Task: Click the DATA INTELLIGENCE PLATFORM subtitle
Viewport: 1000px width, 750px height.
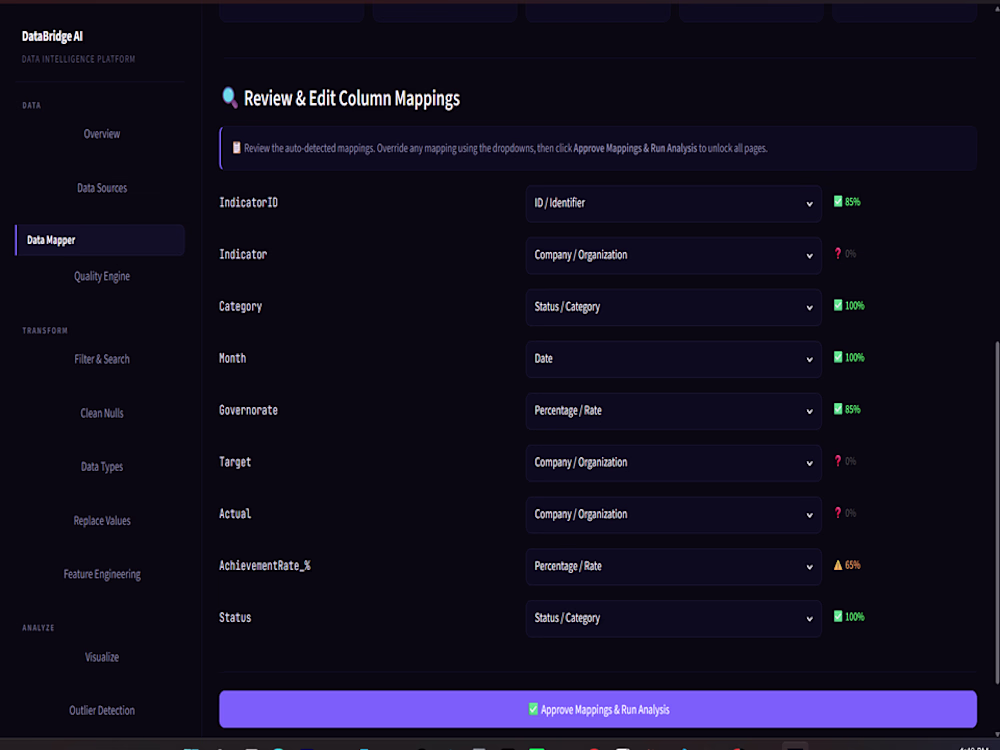Action: tap(78, 59)
